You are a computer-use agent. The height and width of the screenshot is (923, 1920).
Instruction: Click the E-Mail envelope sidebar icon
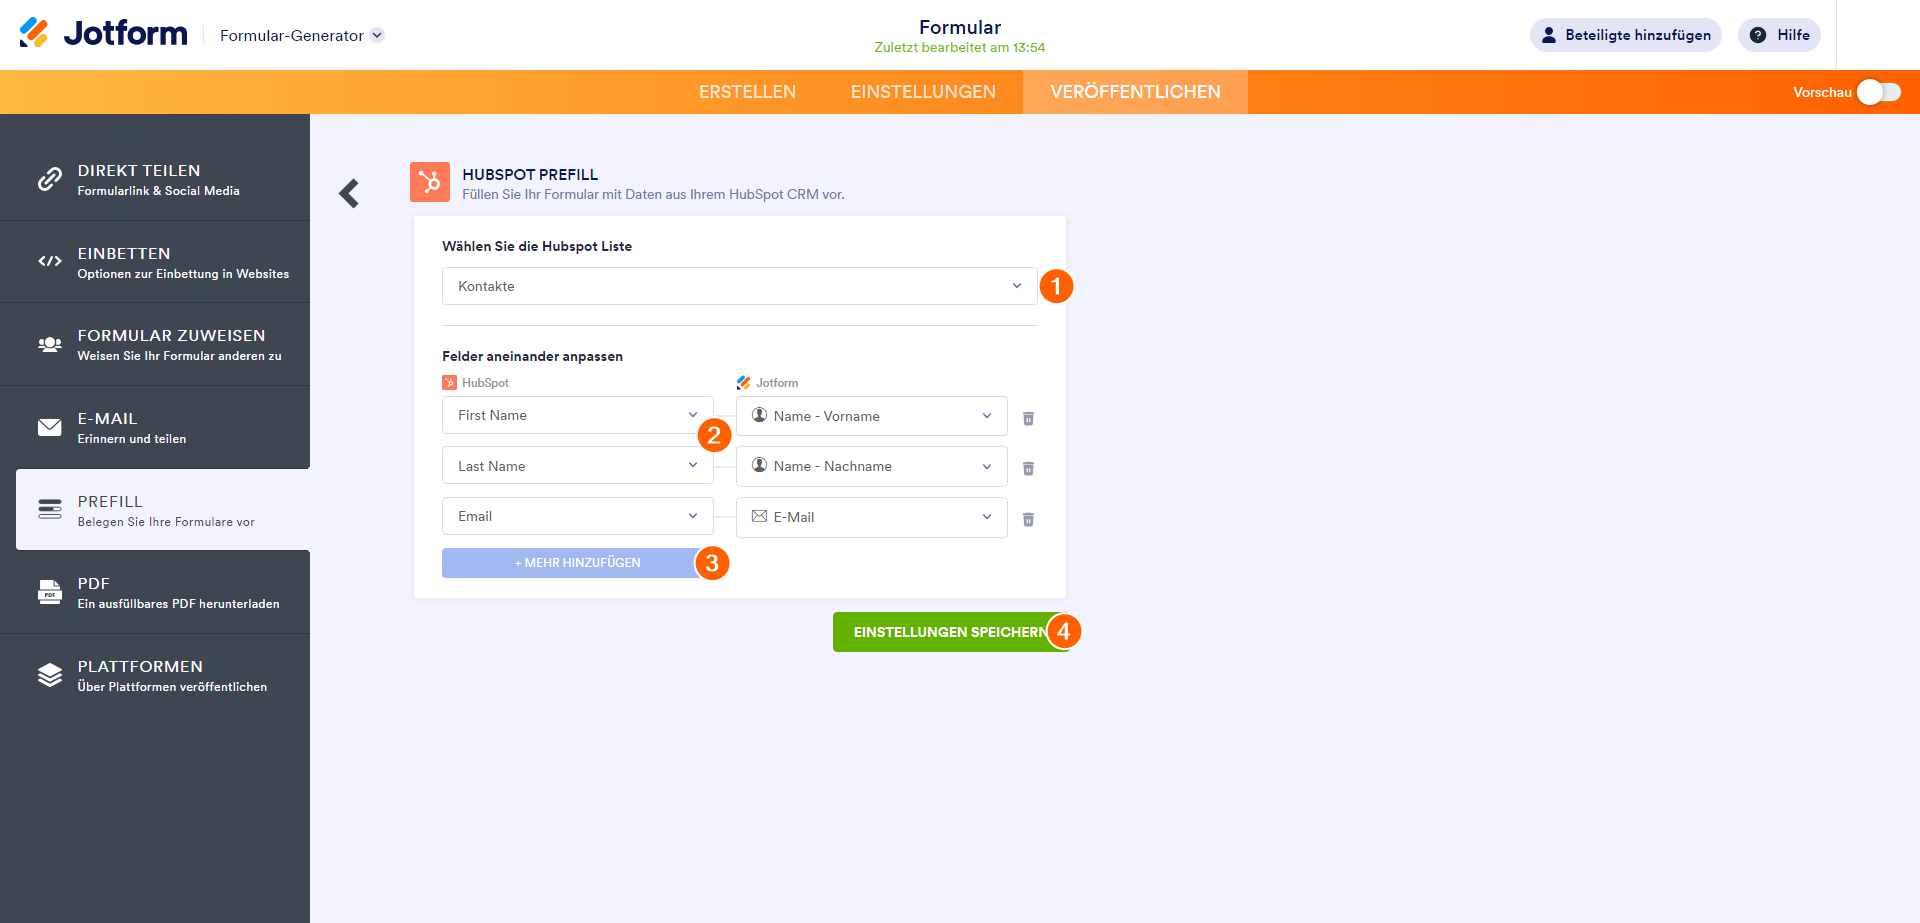click(x=50, y=427)
